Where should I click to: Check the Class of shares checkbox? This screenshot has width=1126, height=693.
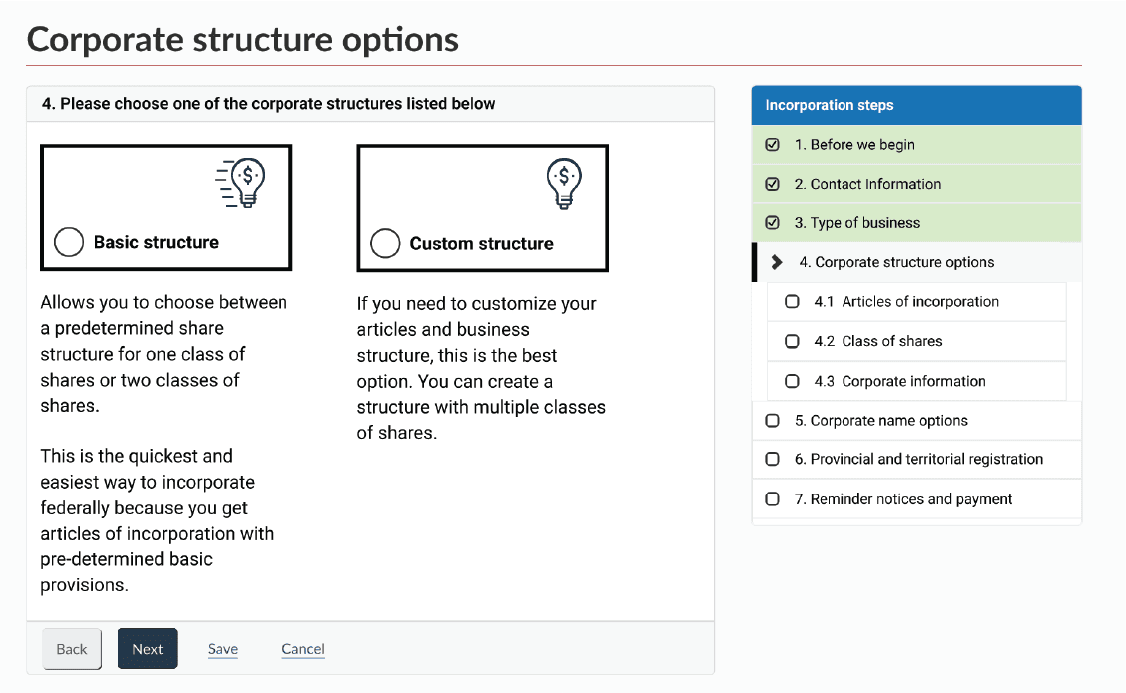pos(793,341)
